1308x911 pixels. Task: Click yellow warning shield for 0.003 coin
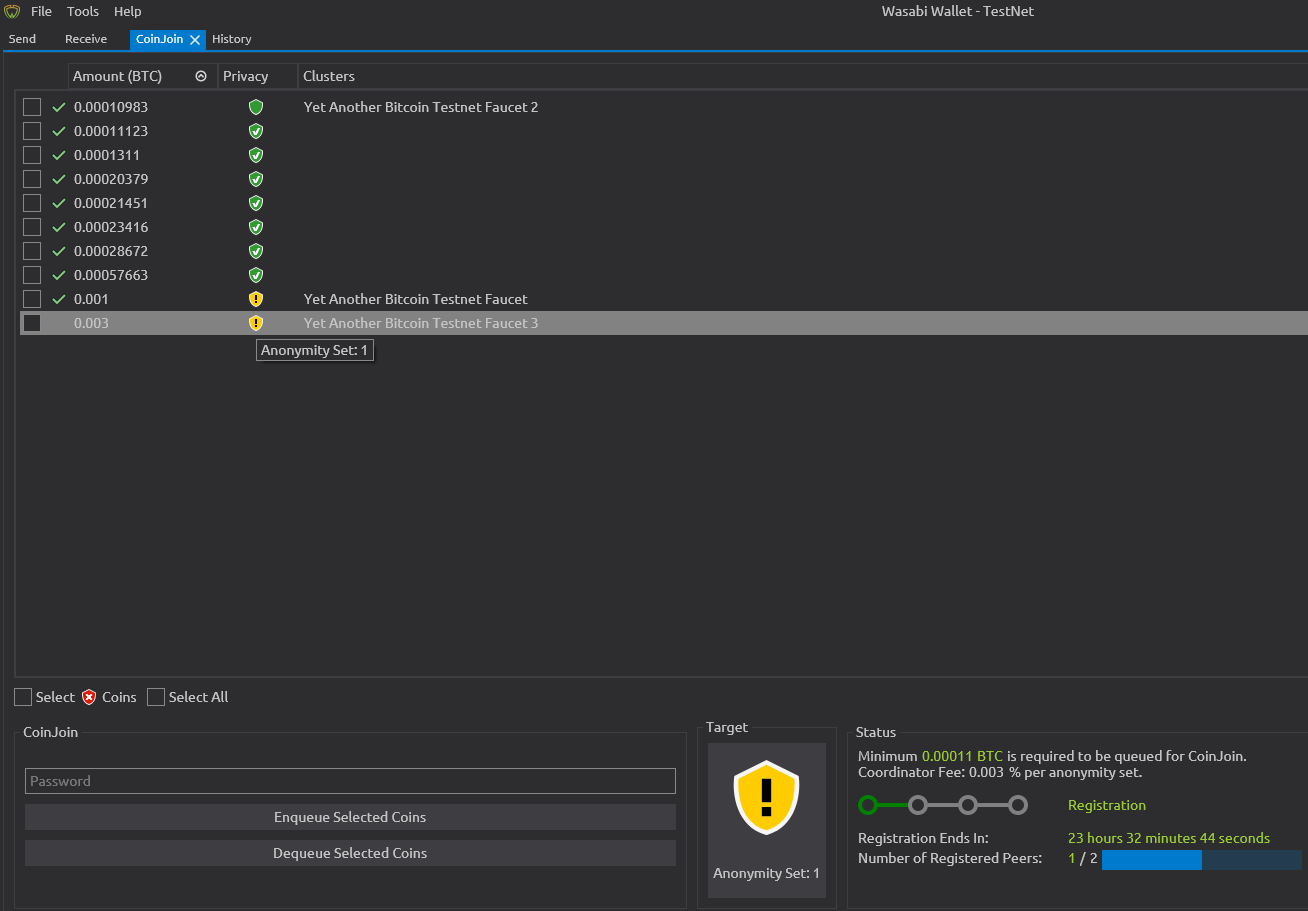coord(256,323)
